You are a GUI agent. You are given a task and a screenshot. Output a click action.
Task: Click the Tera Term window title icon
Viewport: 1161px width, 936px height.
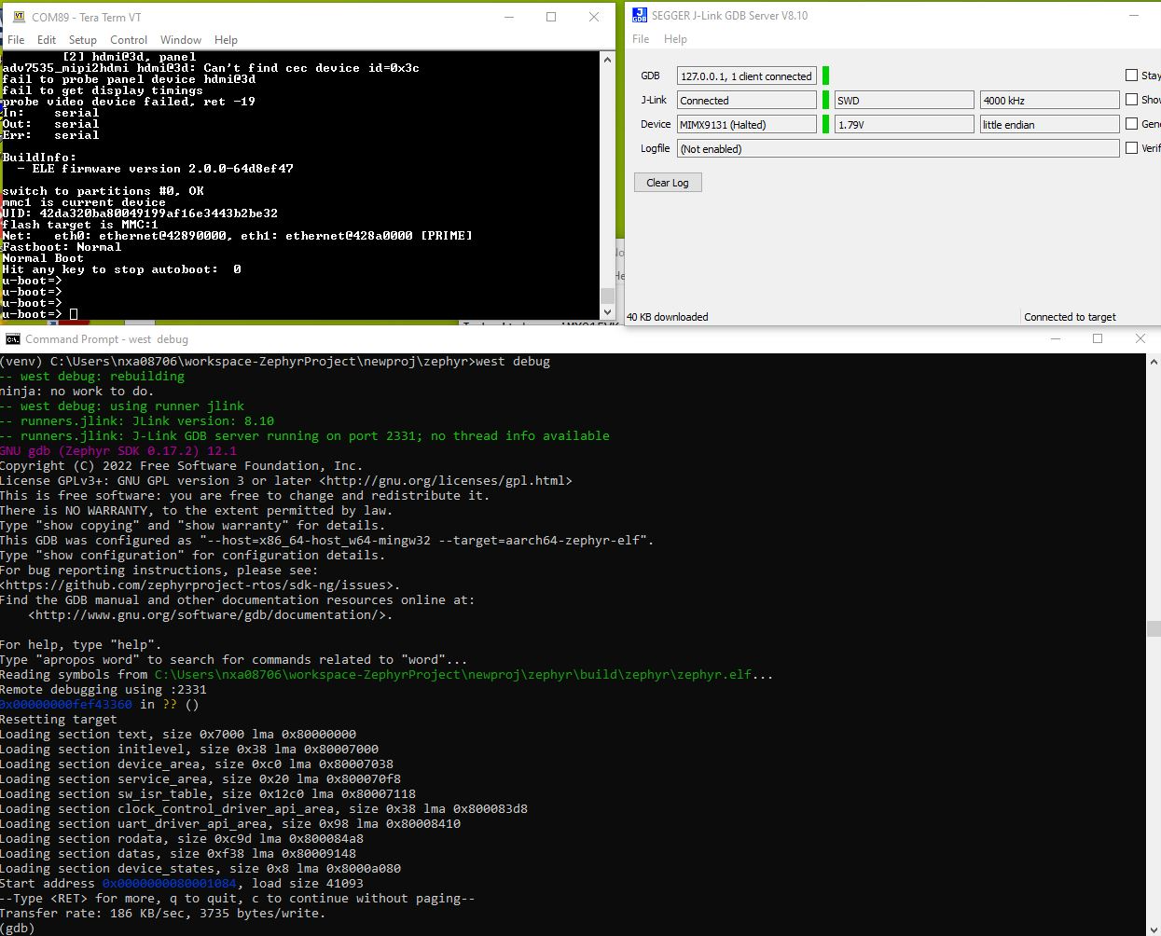19,16
